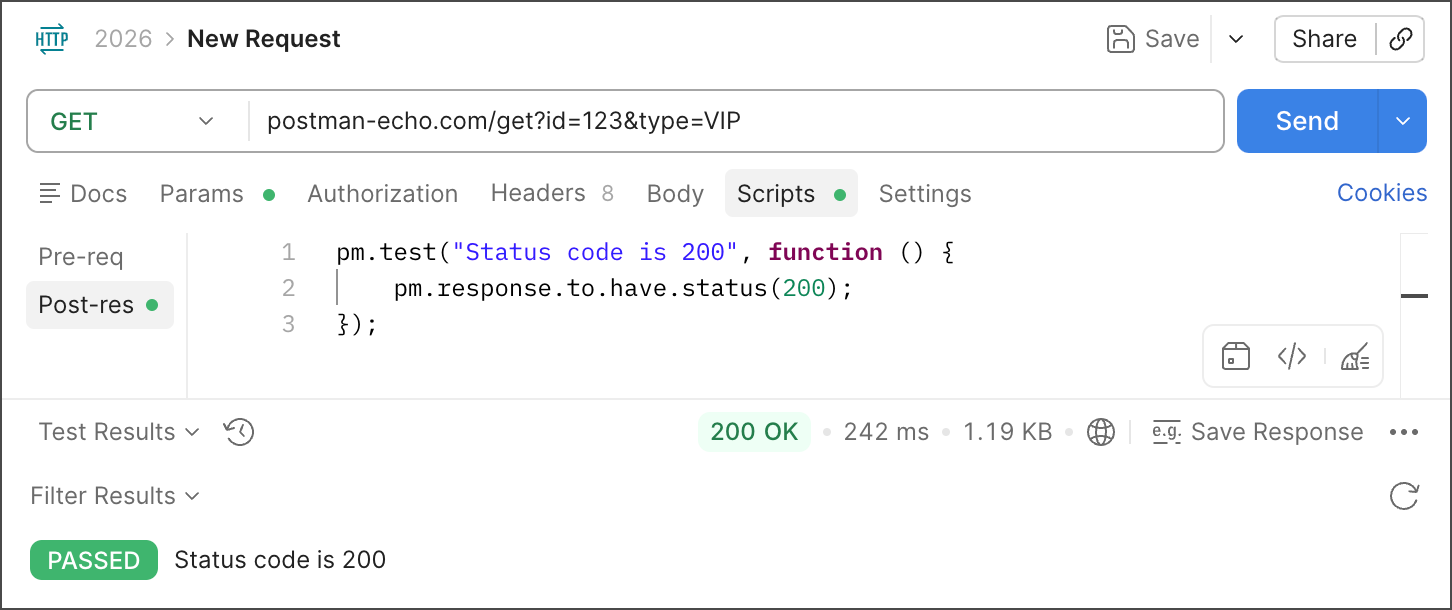Expand the Save options chevron
The image size is (1452, 610).
(1236, 39)
